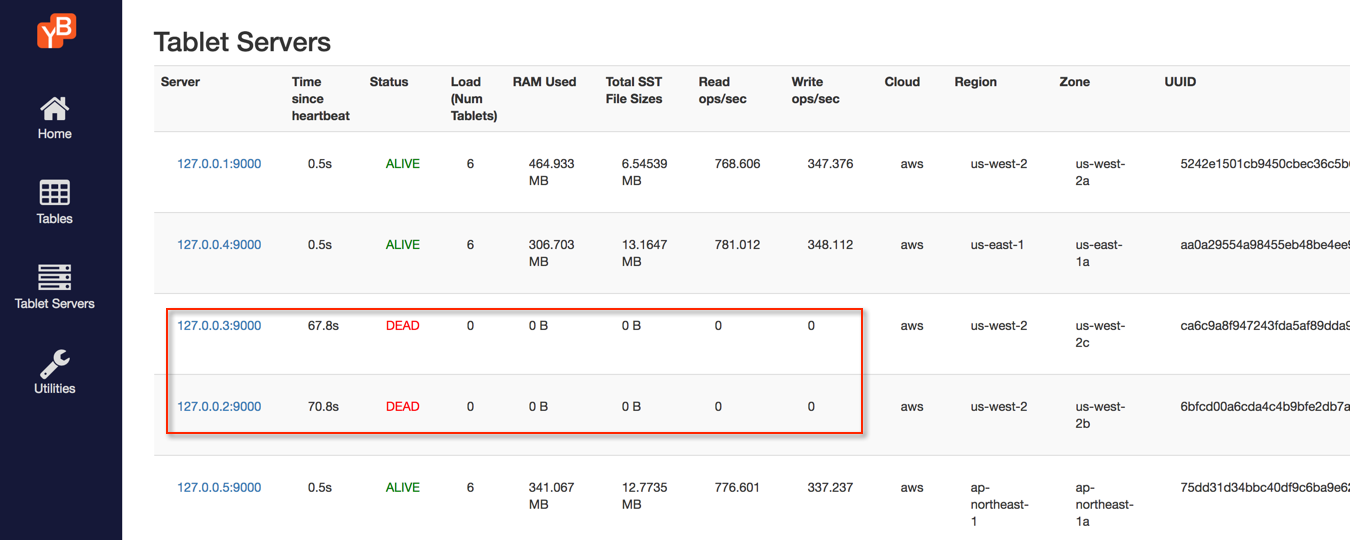Open dead server link 127.0.0.3:9000
Image resolution: width=1350 pixels, height=540 pixels.
(219, 326)
